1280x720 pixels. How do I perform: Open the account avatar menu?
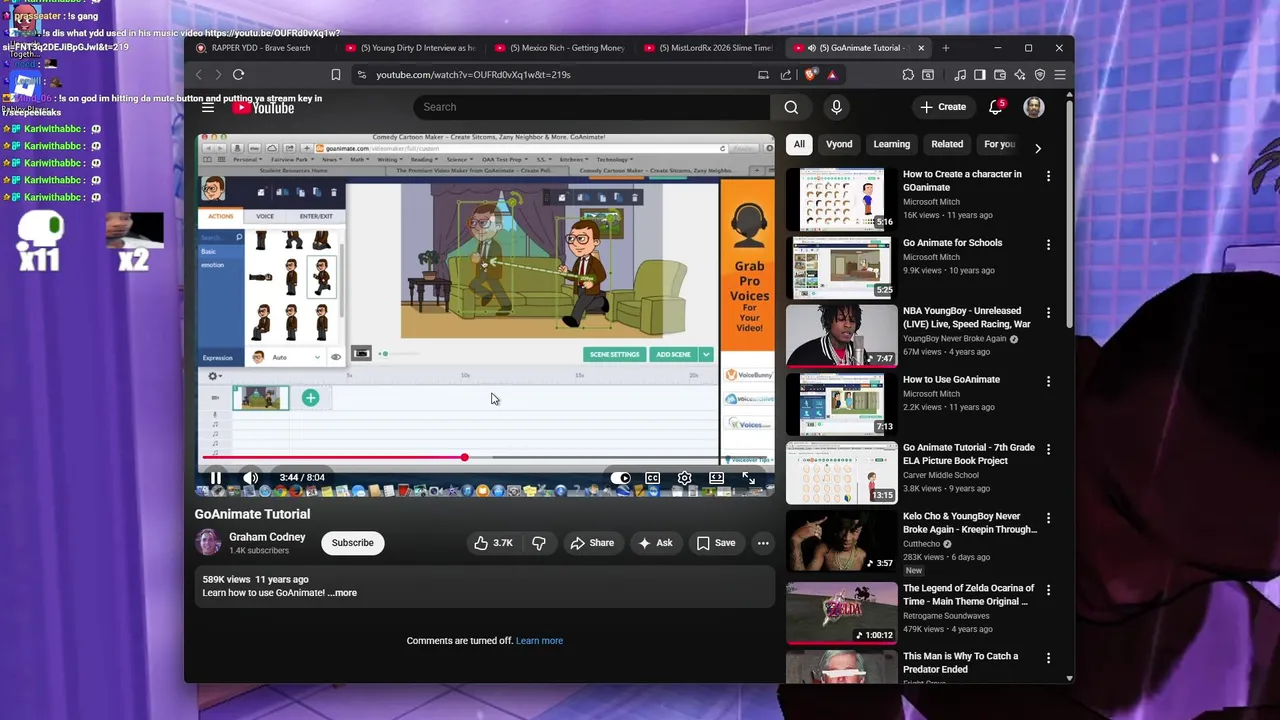pos(1034,107)
